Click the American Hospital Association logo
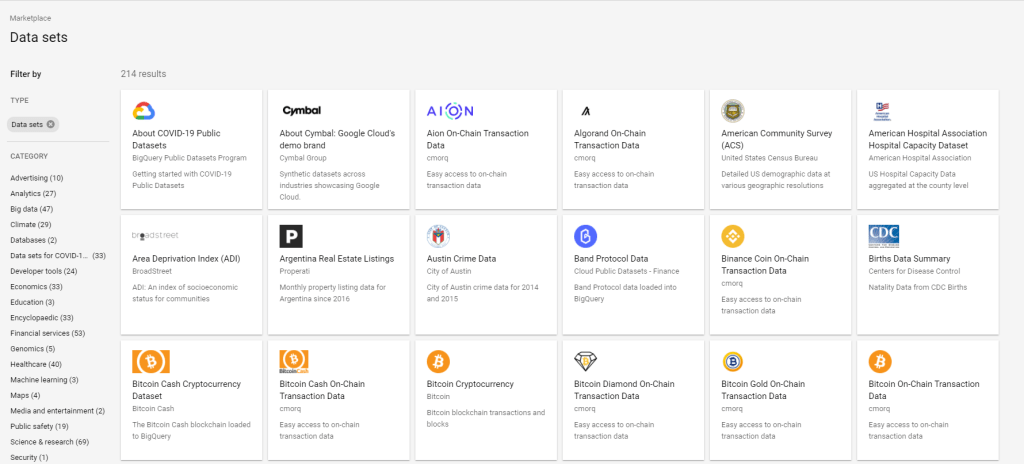 tap(882, 111)
